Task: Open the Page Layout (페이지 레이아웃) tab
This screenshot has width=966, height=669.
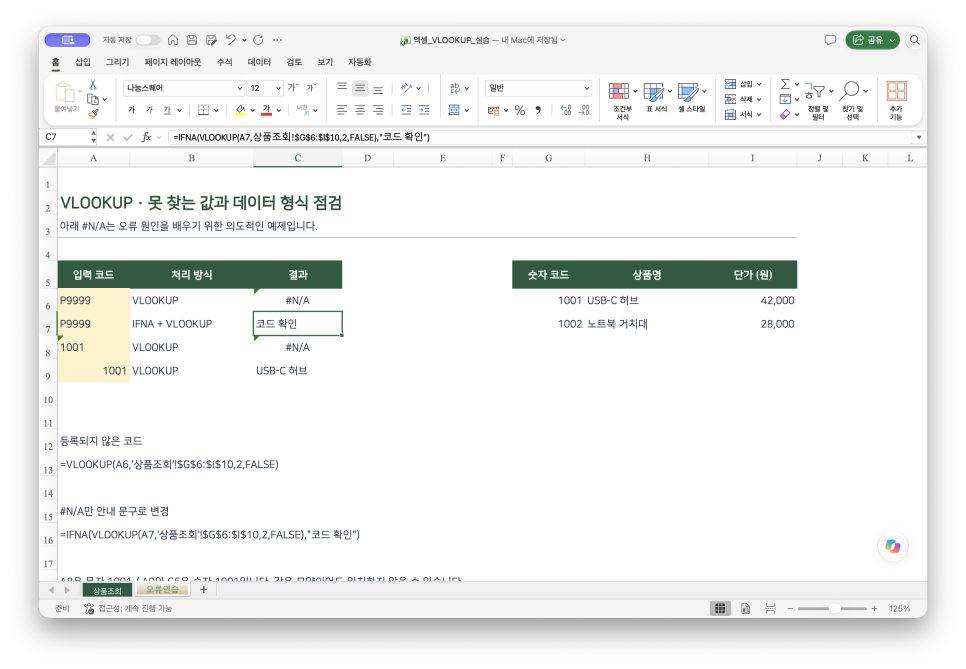Action: coord(172,62)
